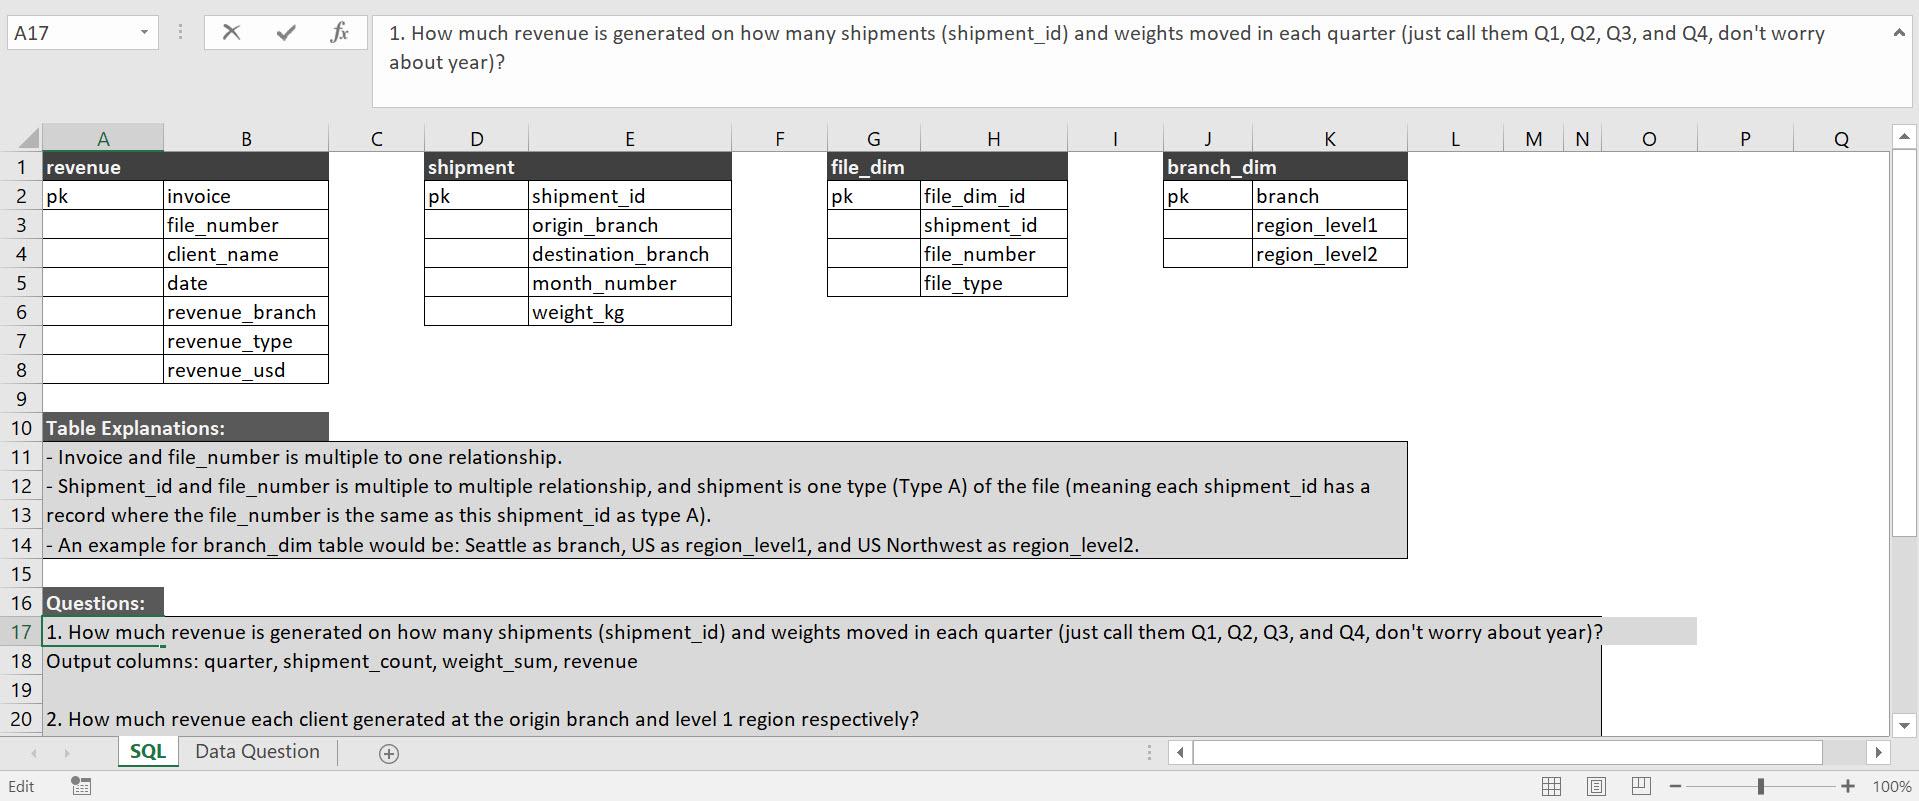Open the sheet tab options dots menu
1919x801 pixels.
1148,752
